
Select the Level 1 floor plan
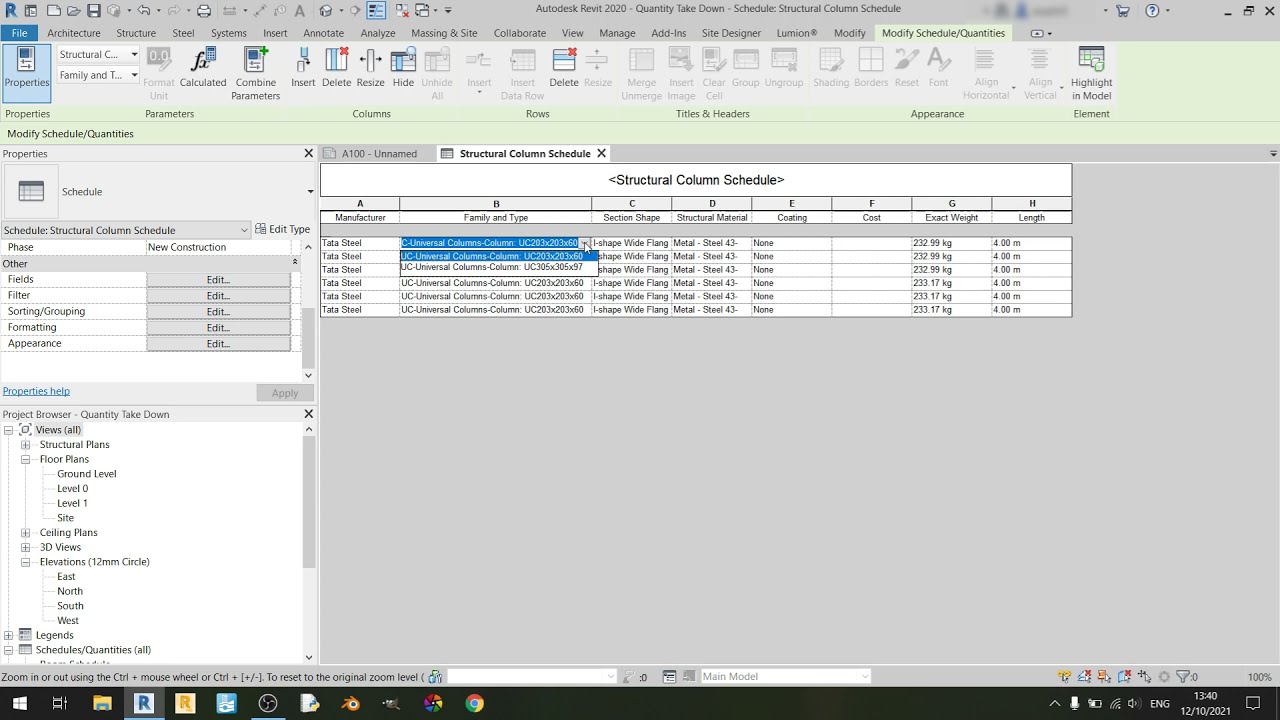(72, 504)
